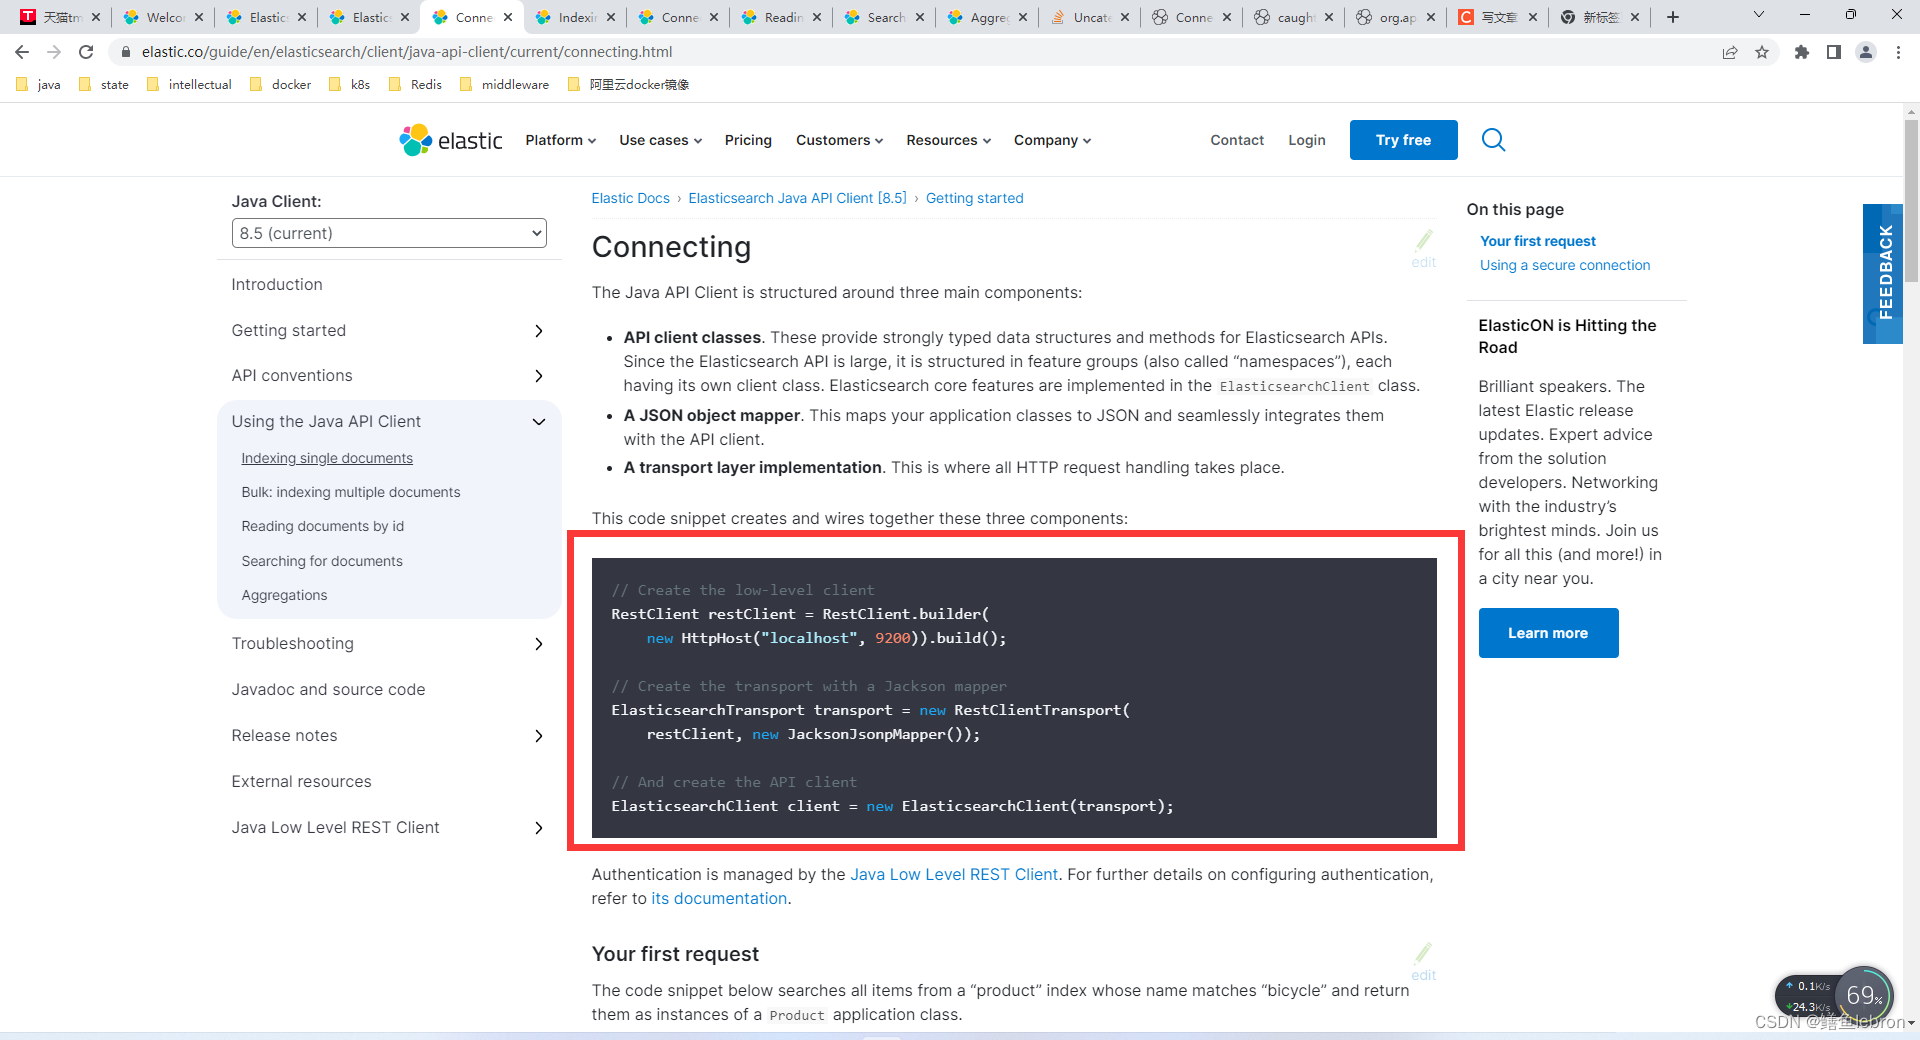Open the Pricing menu item
Viewport: 1920px width, 1040px height.
(x=747, y=140)
